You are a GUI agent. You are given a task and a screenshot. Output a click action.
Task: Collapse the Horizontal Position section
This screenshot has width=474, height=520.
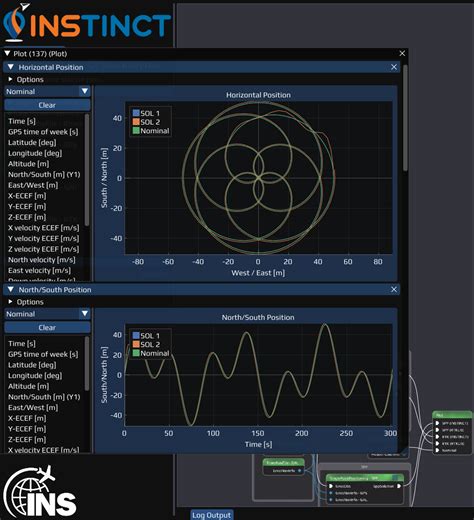[x=11, y=67]
